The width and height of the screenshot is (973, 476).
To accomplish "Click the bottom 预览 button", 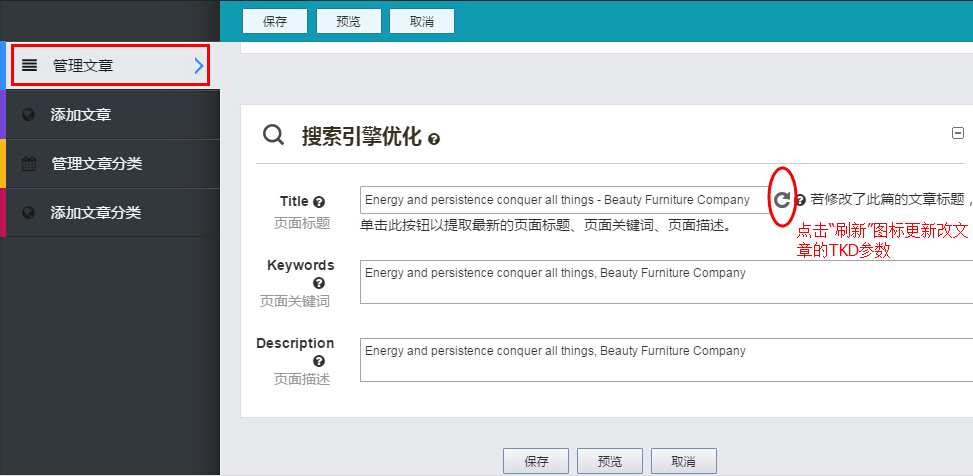I will click(x=609, y=461).
